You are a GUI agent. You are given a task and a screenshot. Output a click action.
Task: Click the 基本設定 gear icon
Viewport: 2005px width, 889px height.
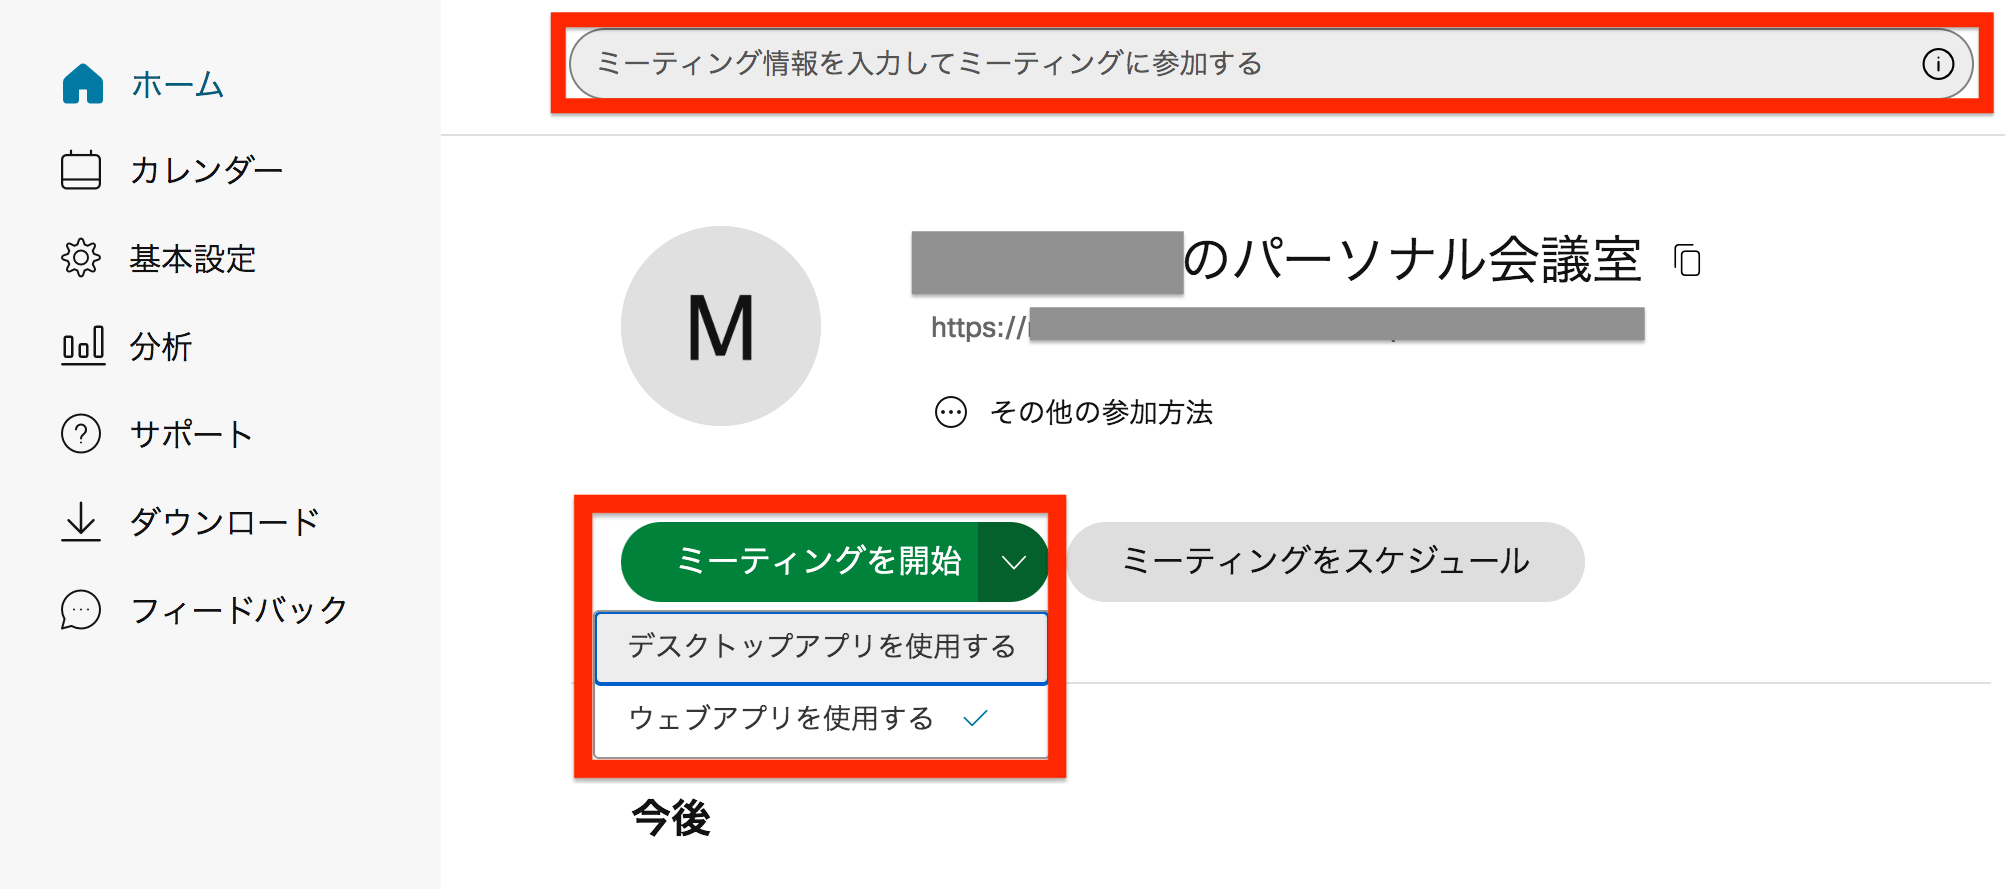click(x=81, y=258)
